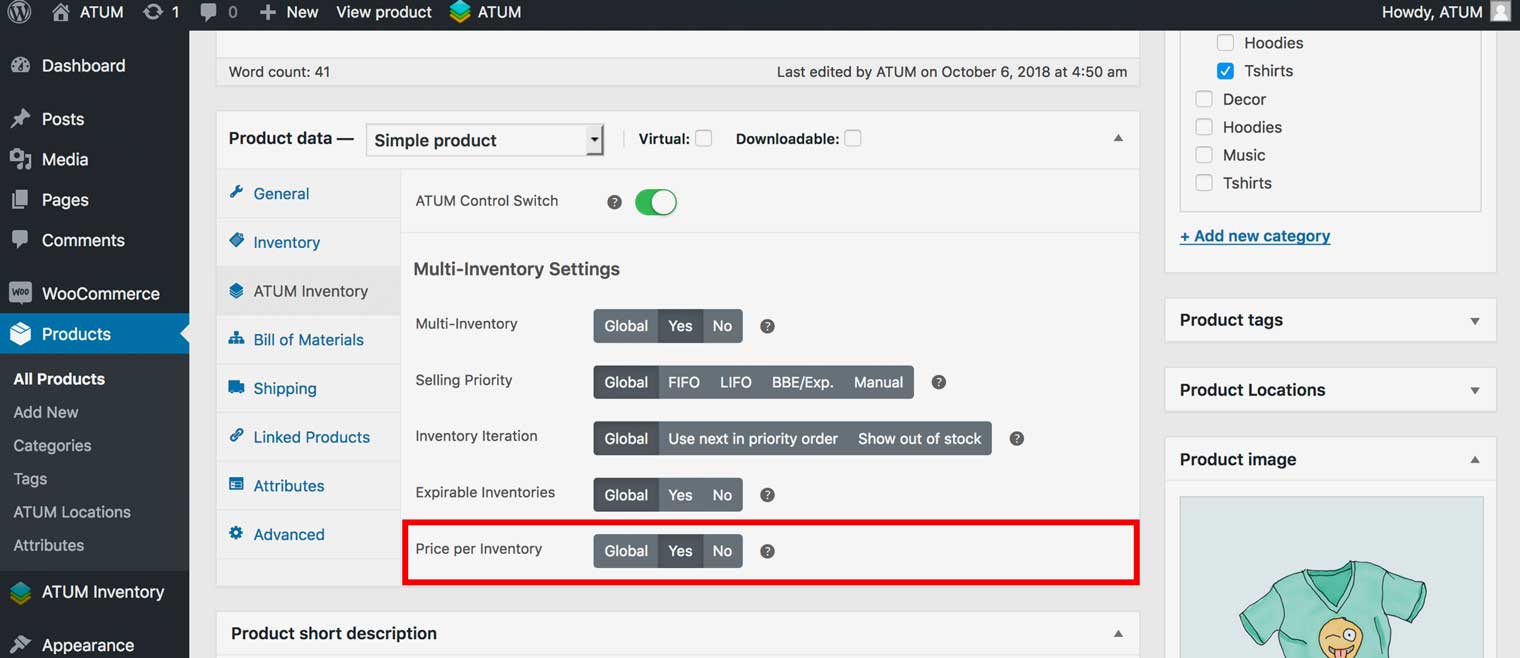The height and width of the screenshot is (658, 1520).
Task: Check the Virtual checkbox
Action: coord(704,139)
